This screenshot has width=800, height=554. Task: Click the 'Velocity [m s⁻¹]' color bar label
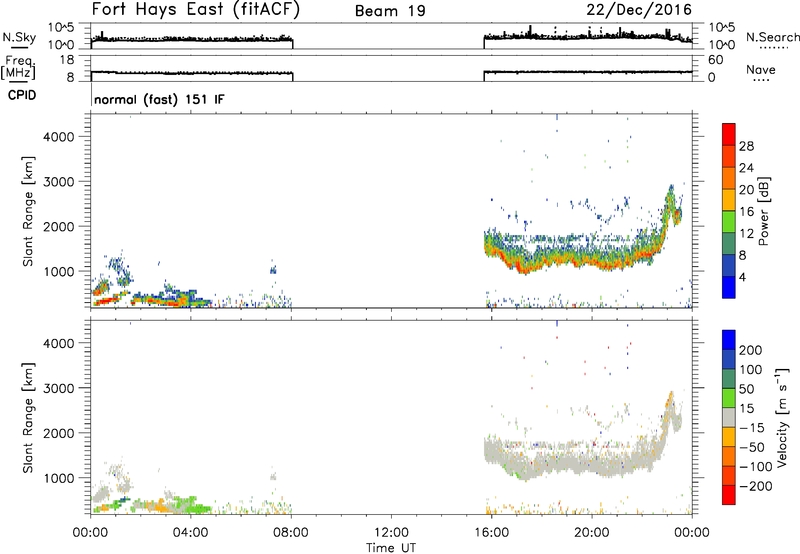782,417
